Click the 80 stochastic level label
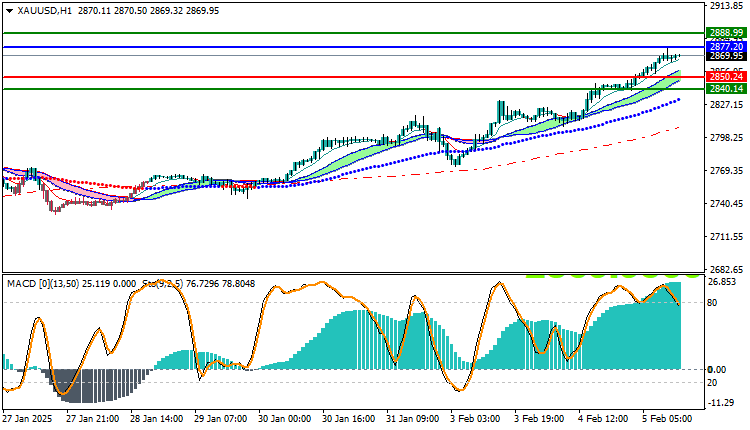This screenshot has width=750, height=430. [712, 302]
